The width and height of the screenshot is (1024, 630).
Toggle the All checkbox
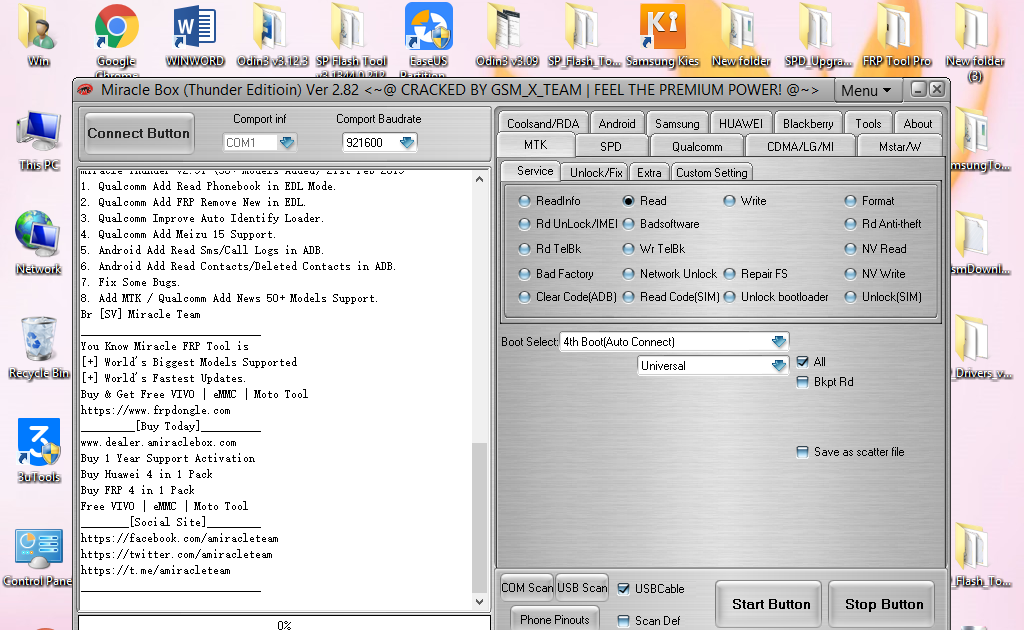(803, 362)
